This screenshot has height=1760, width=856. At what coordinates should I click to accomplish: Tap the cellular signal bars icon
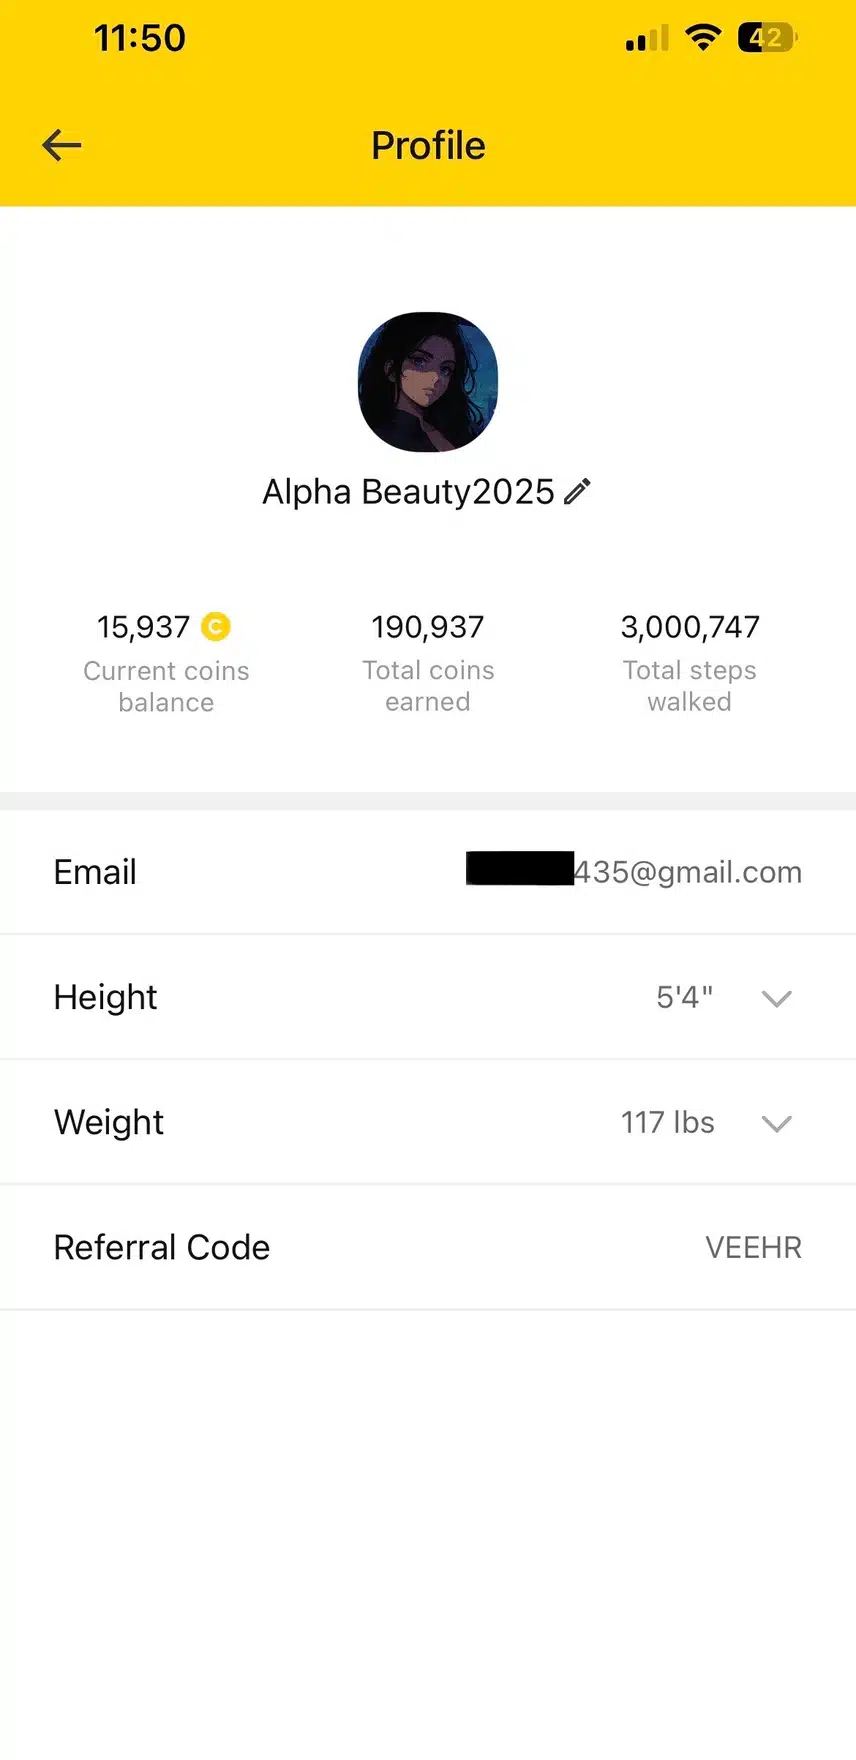647,39
